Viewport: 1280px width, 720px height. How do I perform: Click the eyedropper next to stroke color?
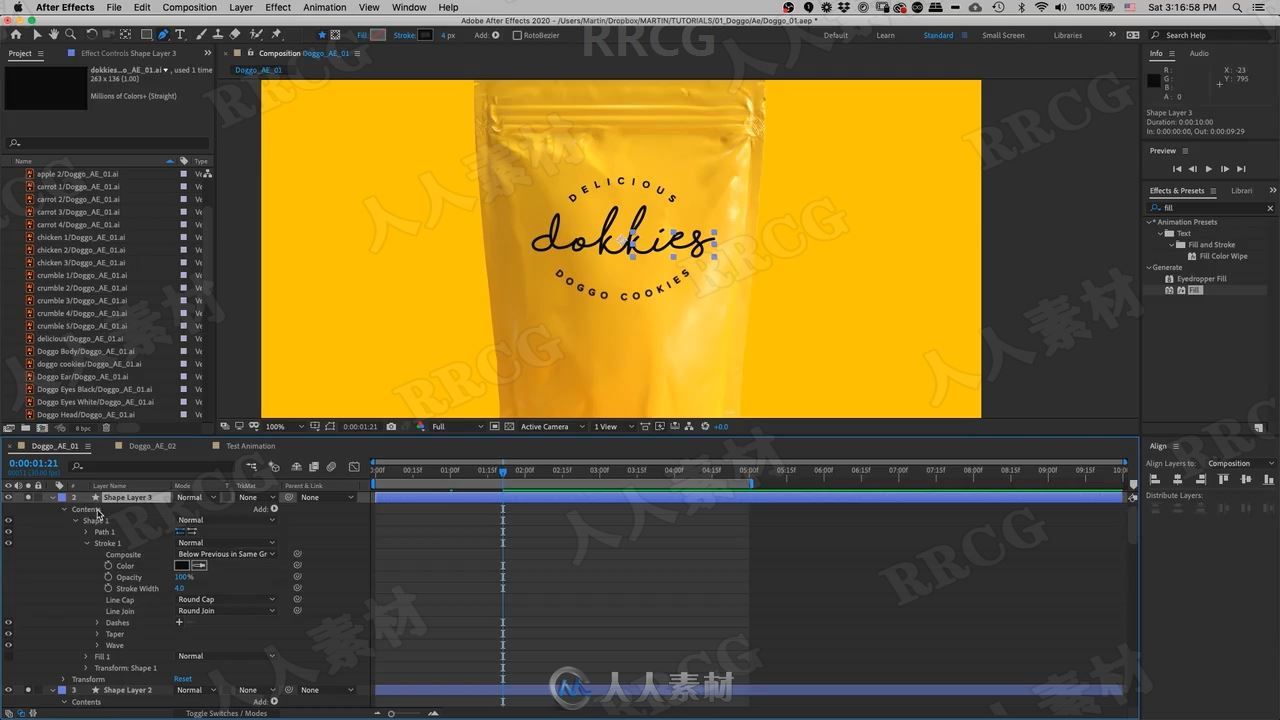pos(199,566)
